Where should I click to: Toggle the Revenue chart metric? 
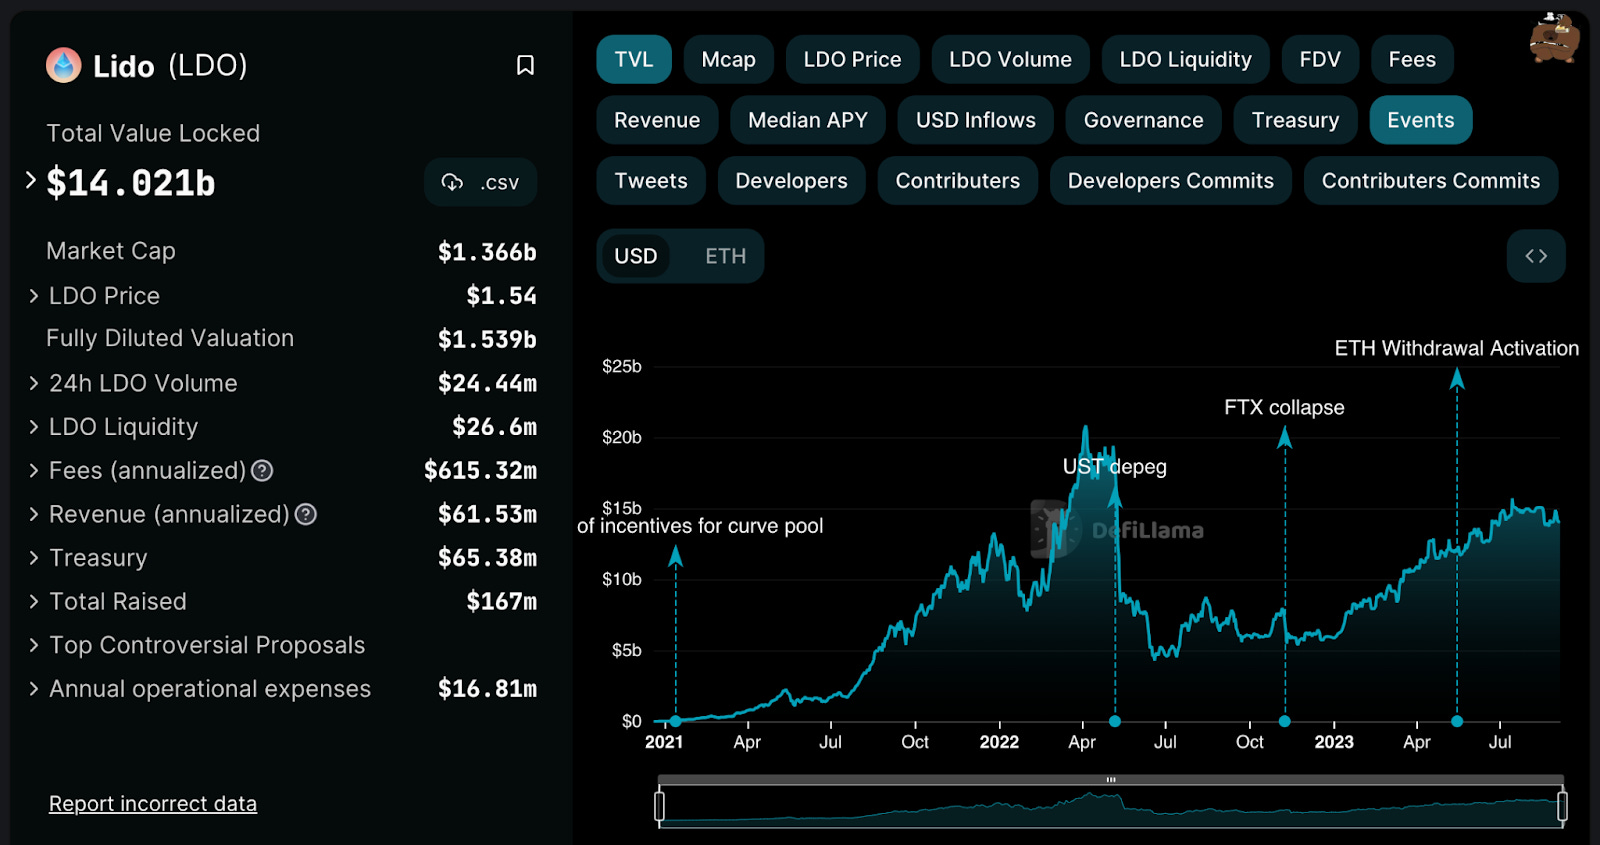657,120
